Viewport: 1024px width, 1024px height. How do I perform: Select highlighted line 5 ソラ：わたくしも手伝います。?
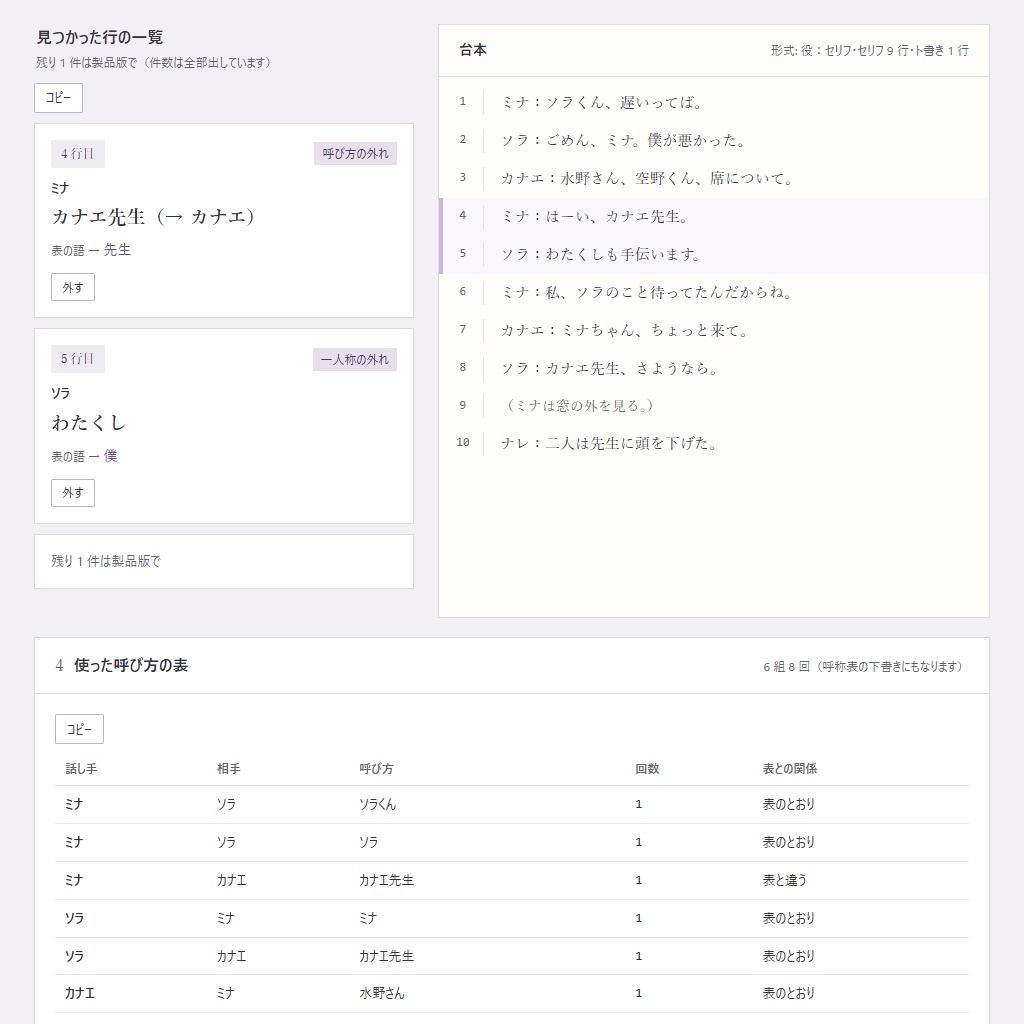pyautogui.click(x=714, y=255)
